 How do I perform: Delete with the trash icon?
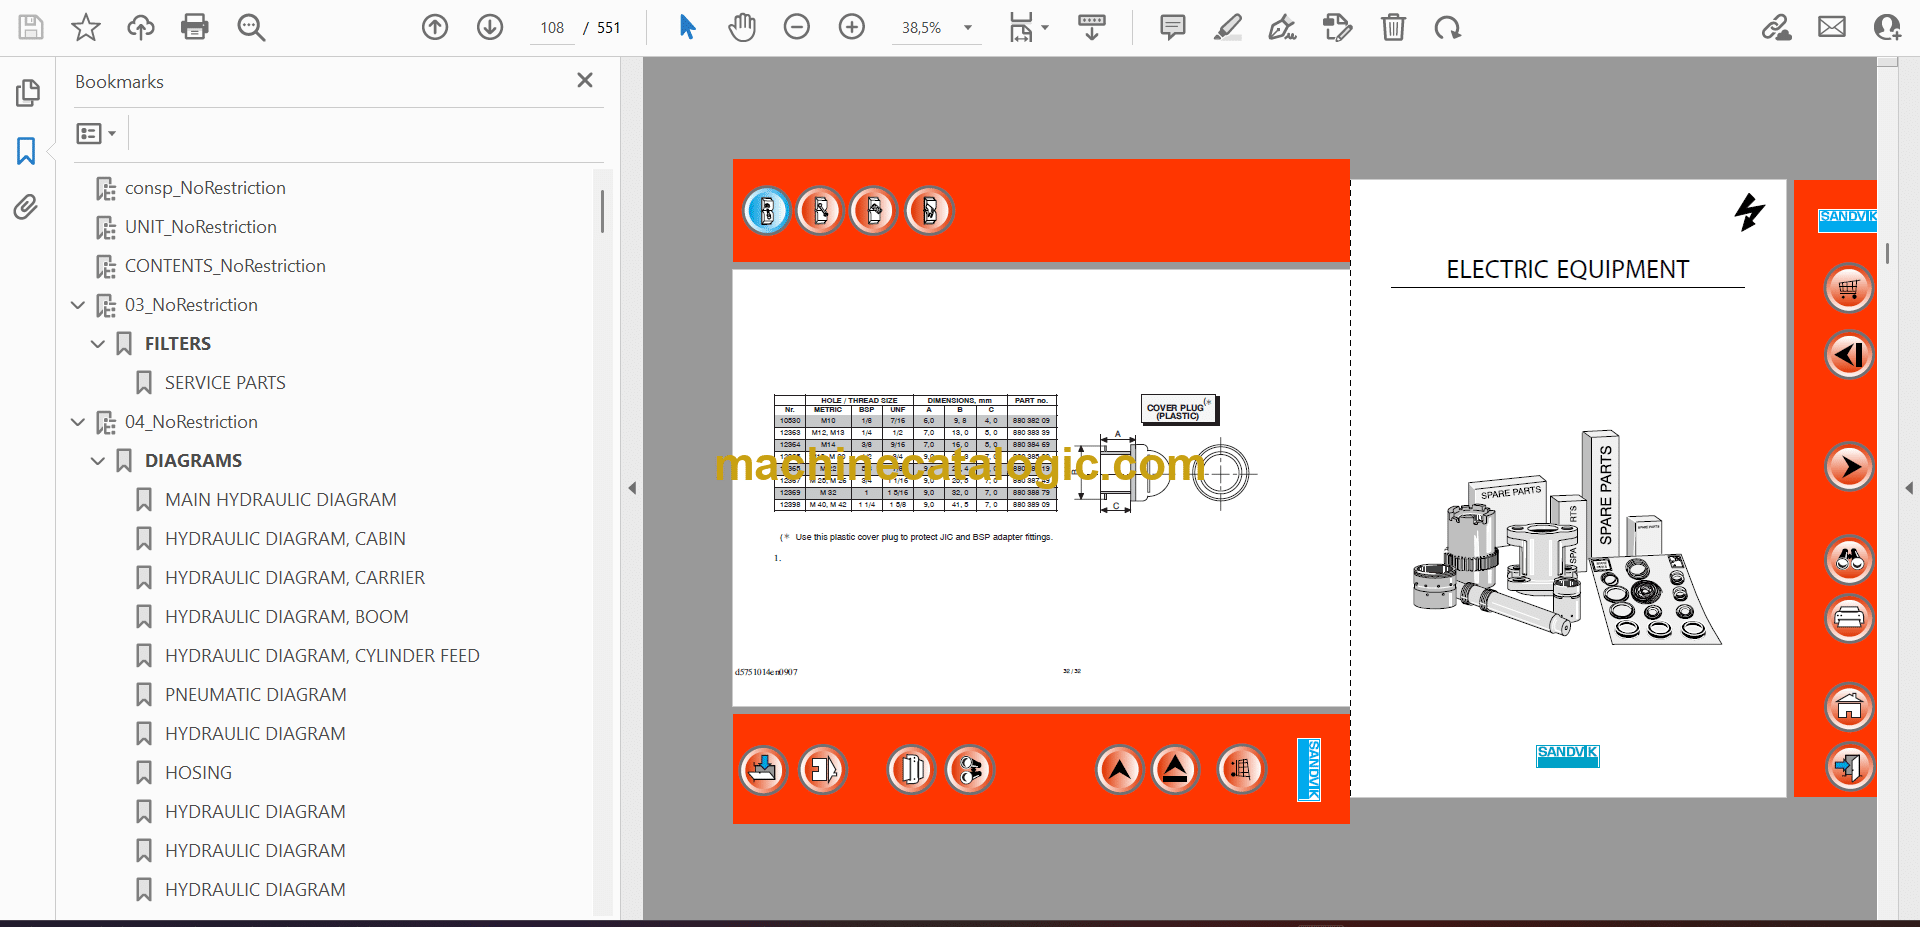click(1393, 27)
